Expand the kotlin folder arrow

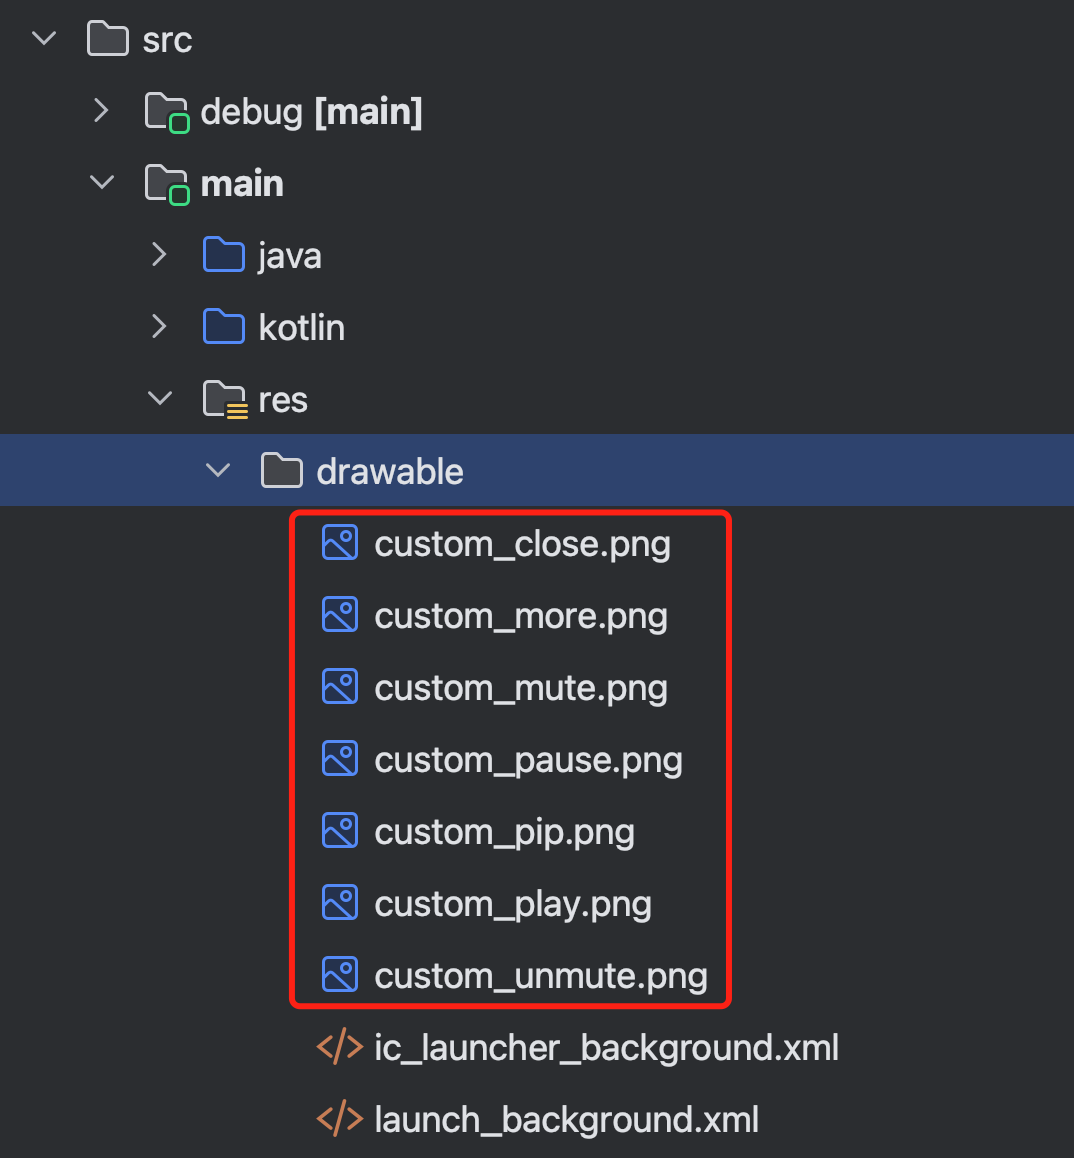coord(160,328)
